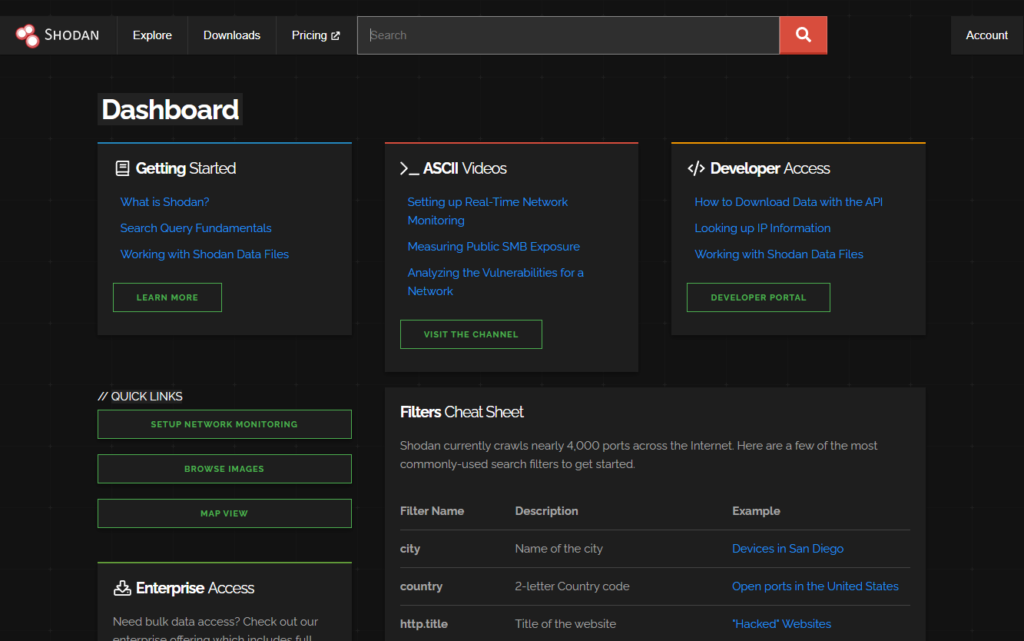Open the Account menu
Viewport: 1024px width, 641px height.
[986, 35]
